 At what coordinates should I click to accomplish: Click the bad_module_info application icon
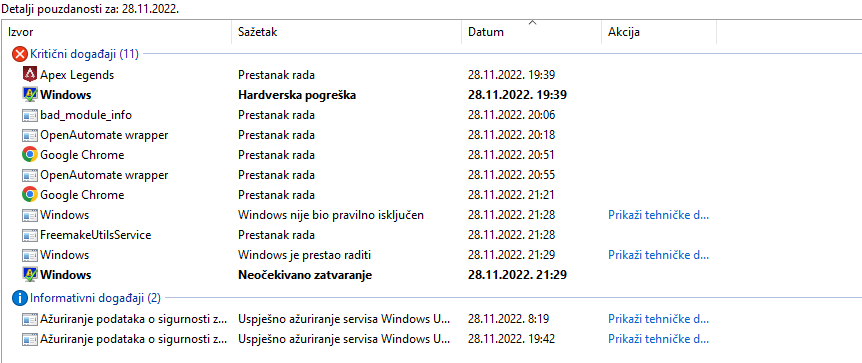30,115
